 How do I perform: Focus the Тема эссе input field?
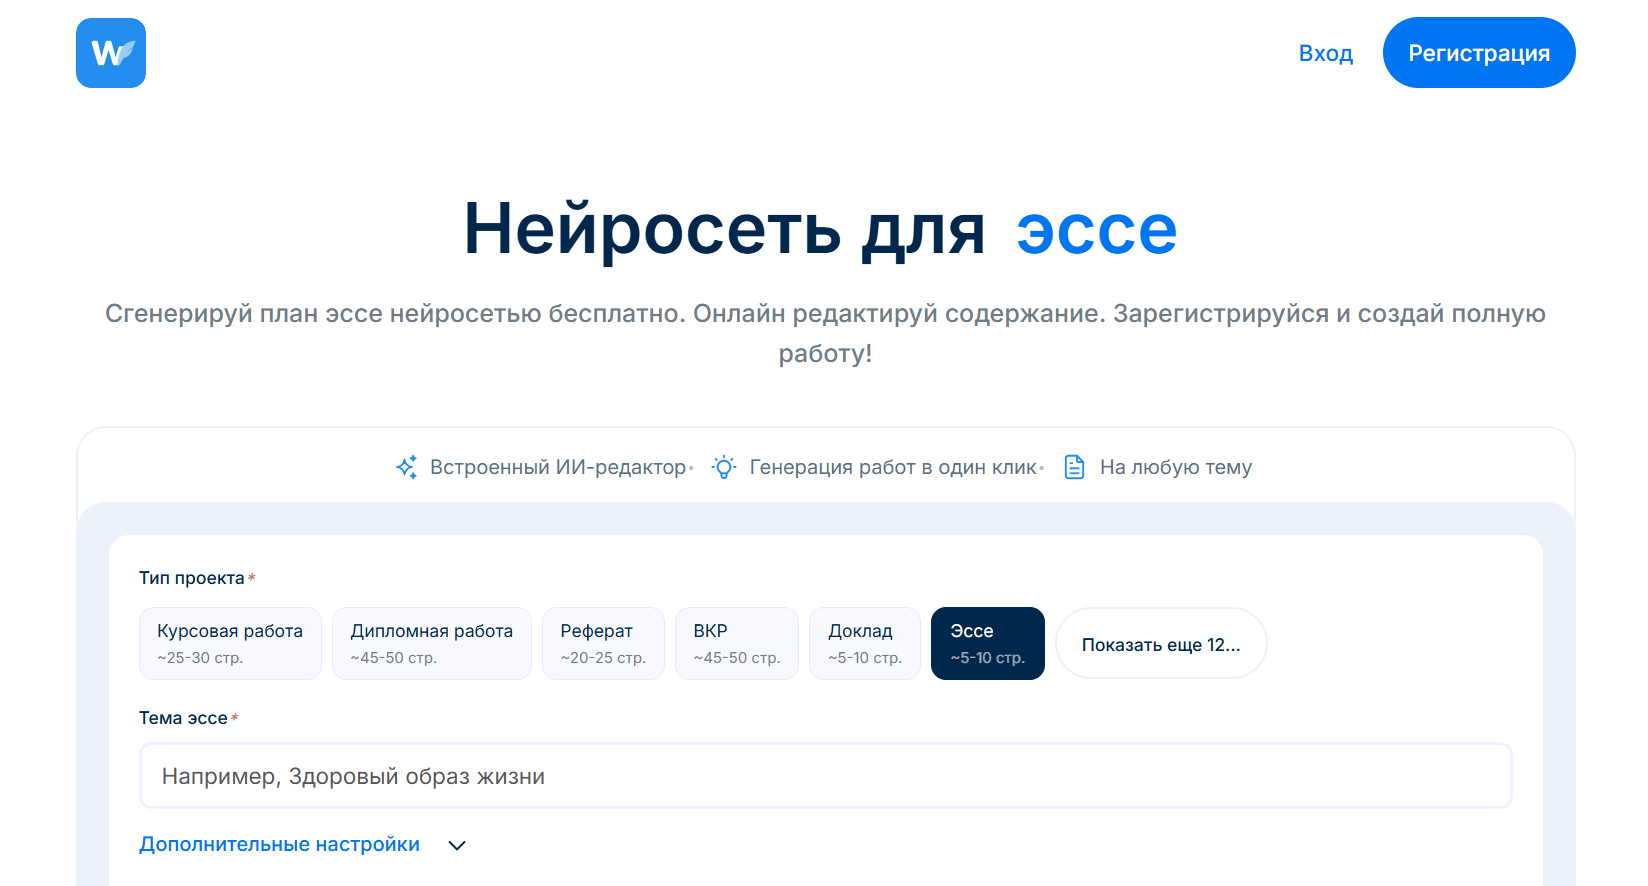(825, 776)
